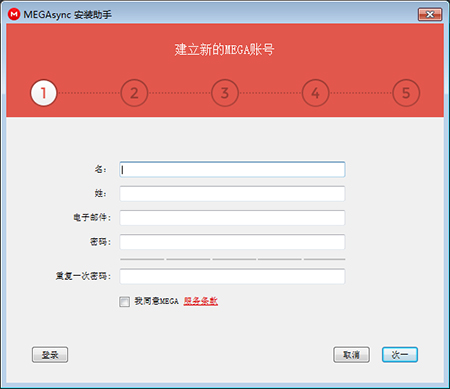Click the password strength indicator bar

[x=232, y=259]
